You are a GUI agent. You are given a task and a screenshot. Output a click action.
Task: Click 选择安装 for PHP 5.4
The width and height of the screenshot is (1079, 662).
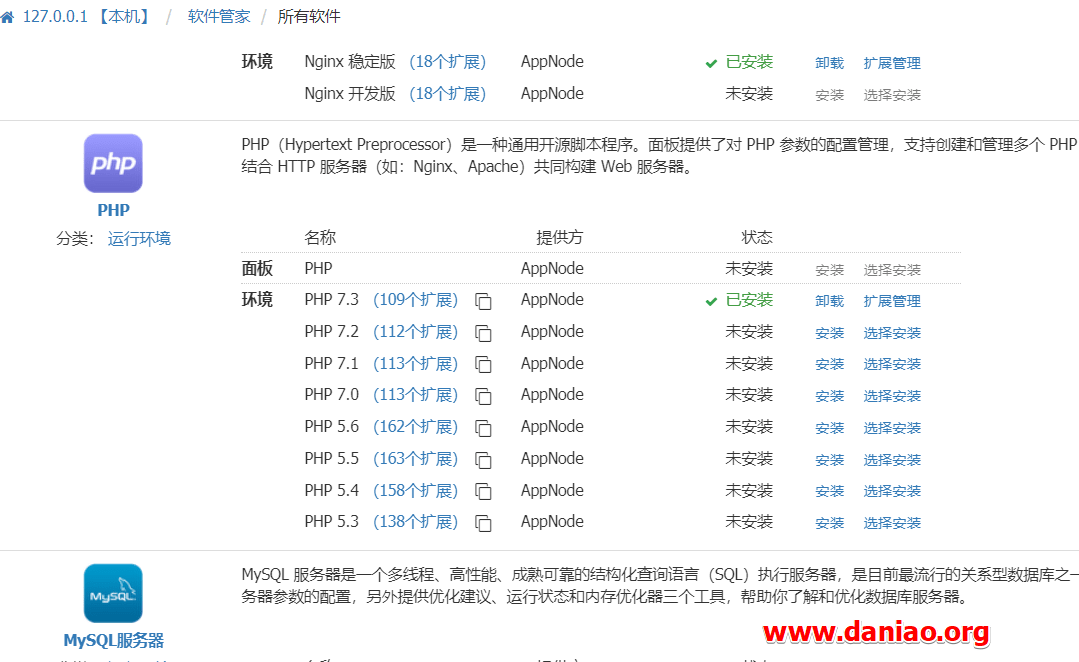tap(892, 491)
